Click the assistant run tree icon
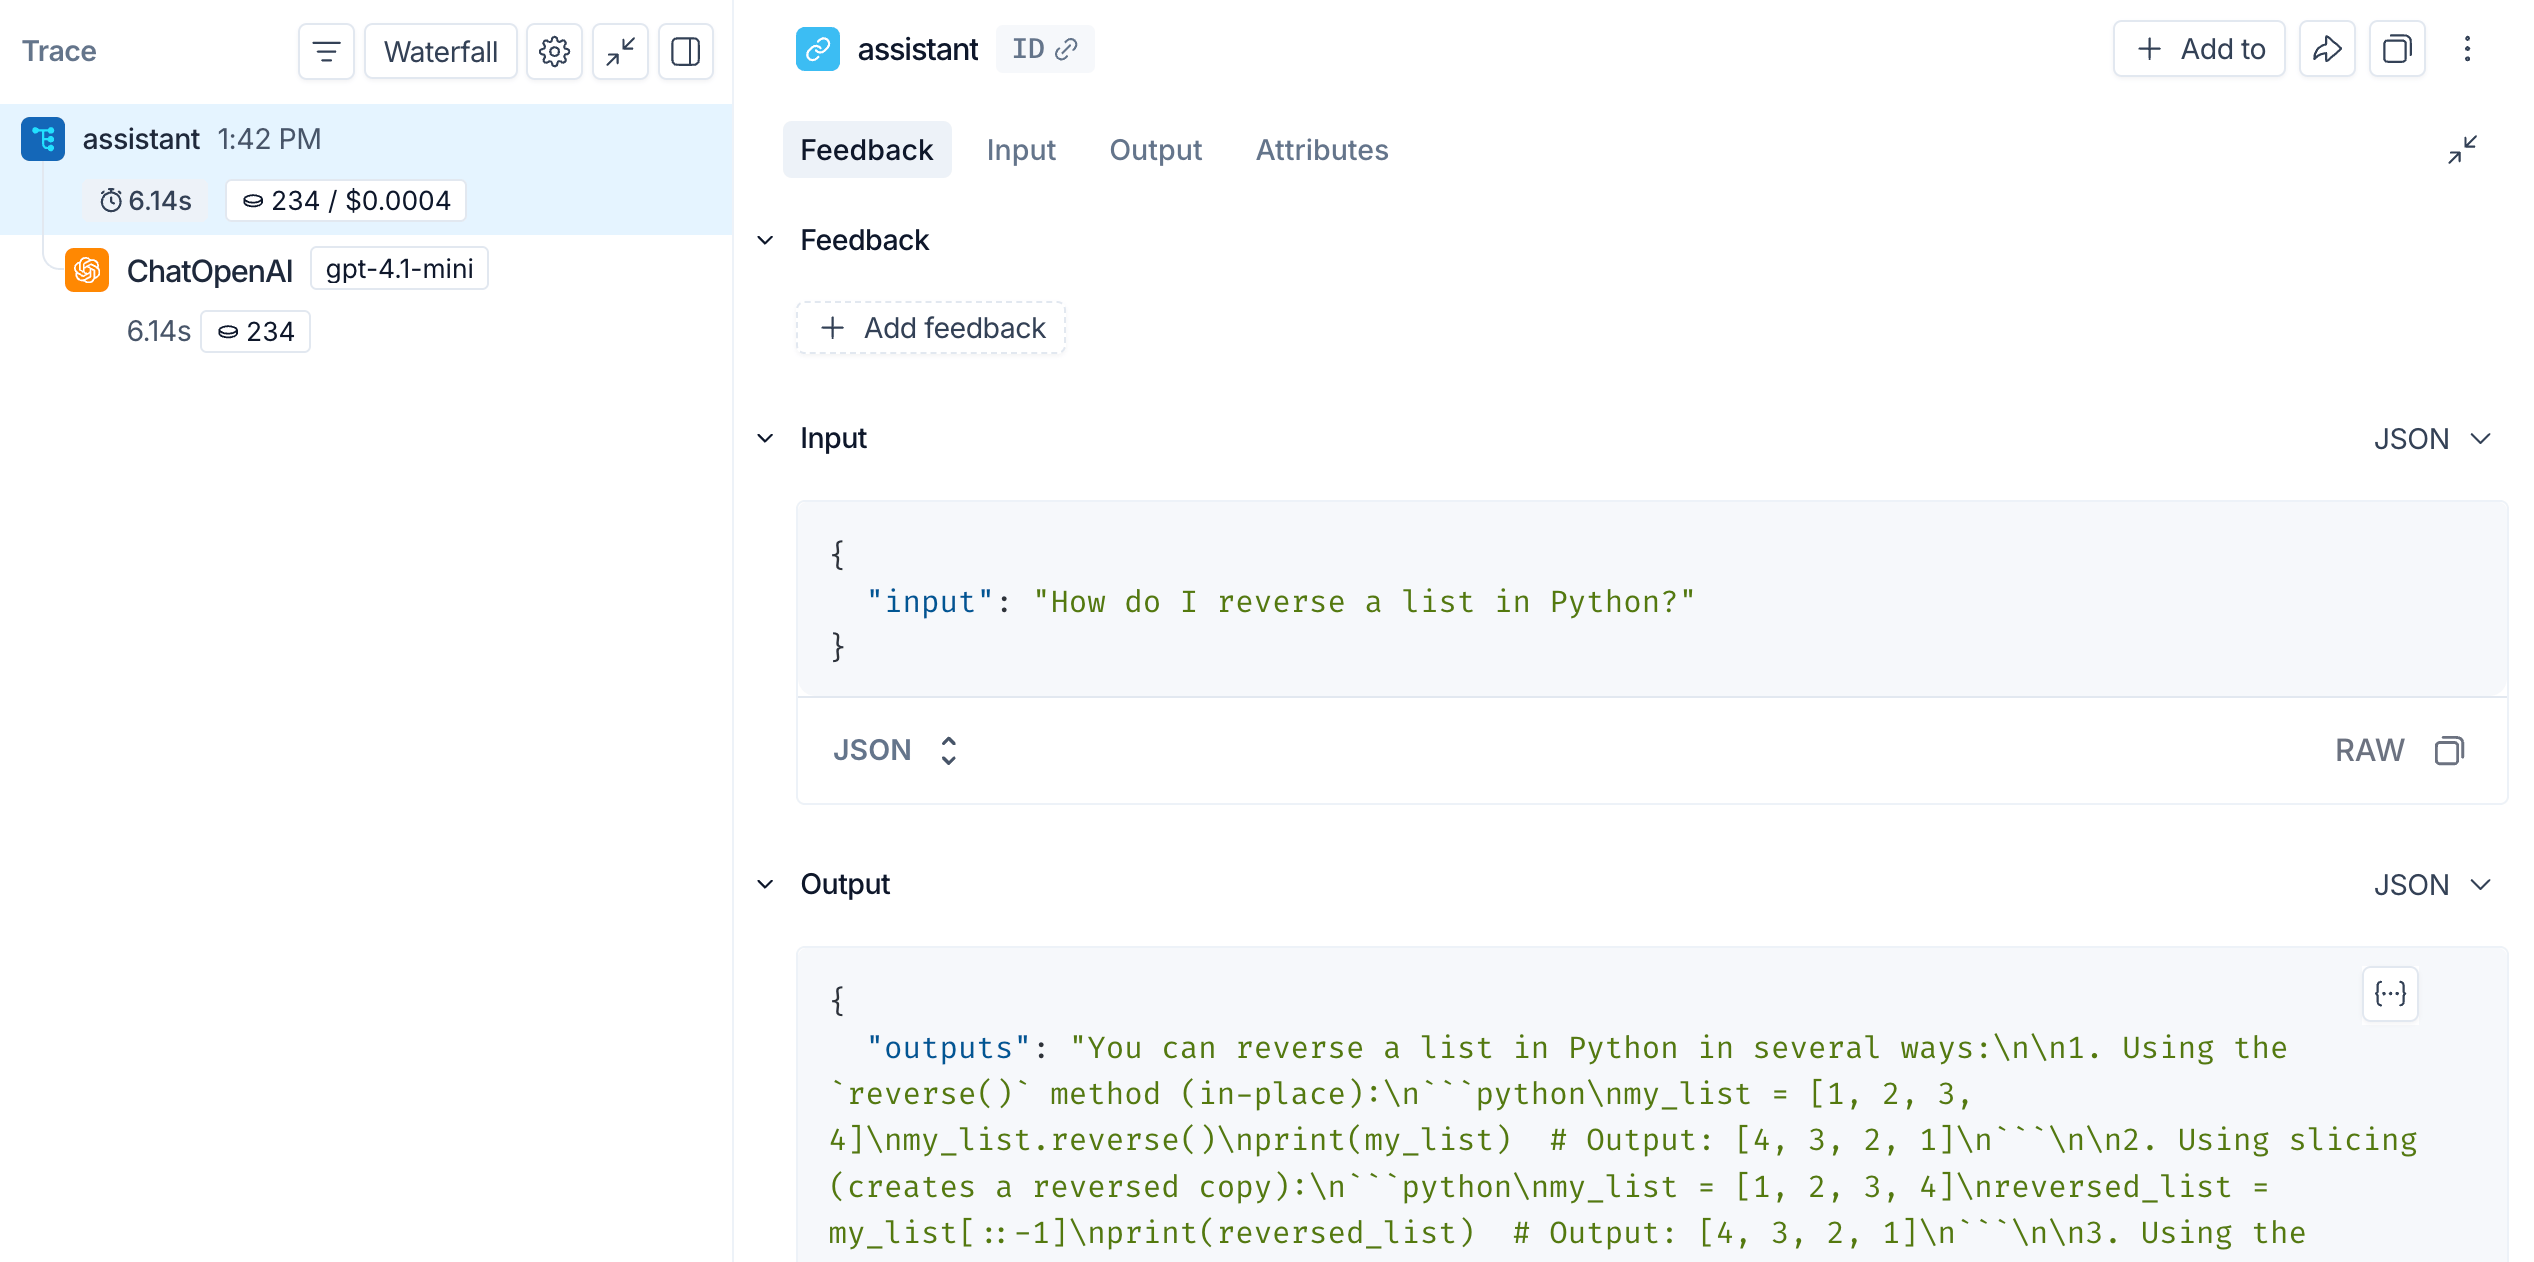The height and width of the screenshot is (1262, 2534). [x=43, y=139]
